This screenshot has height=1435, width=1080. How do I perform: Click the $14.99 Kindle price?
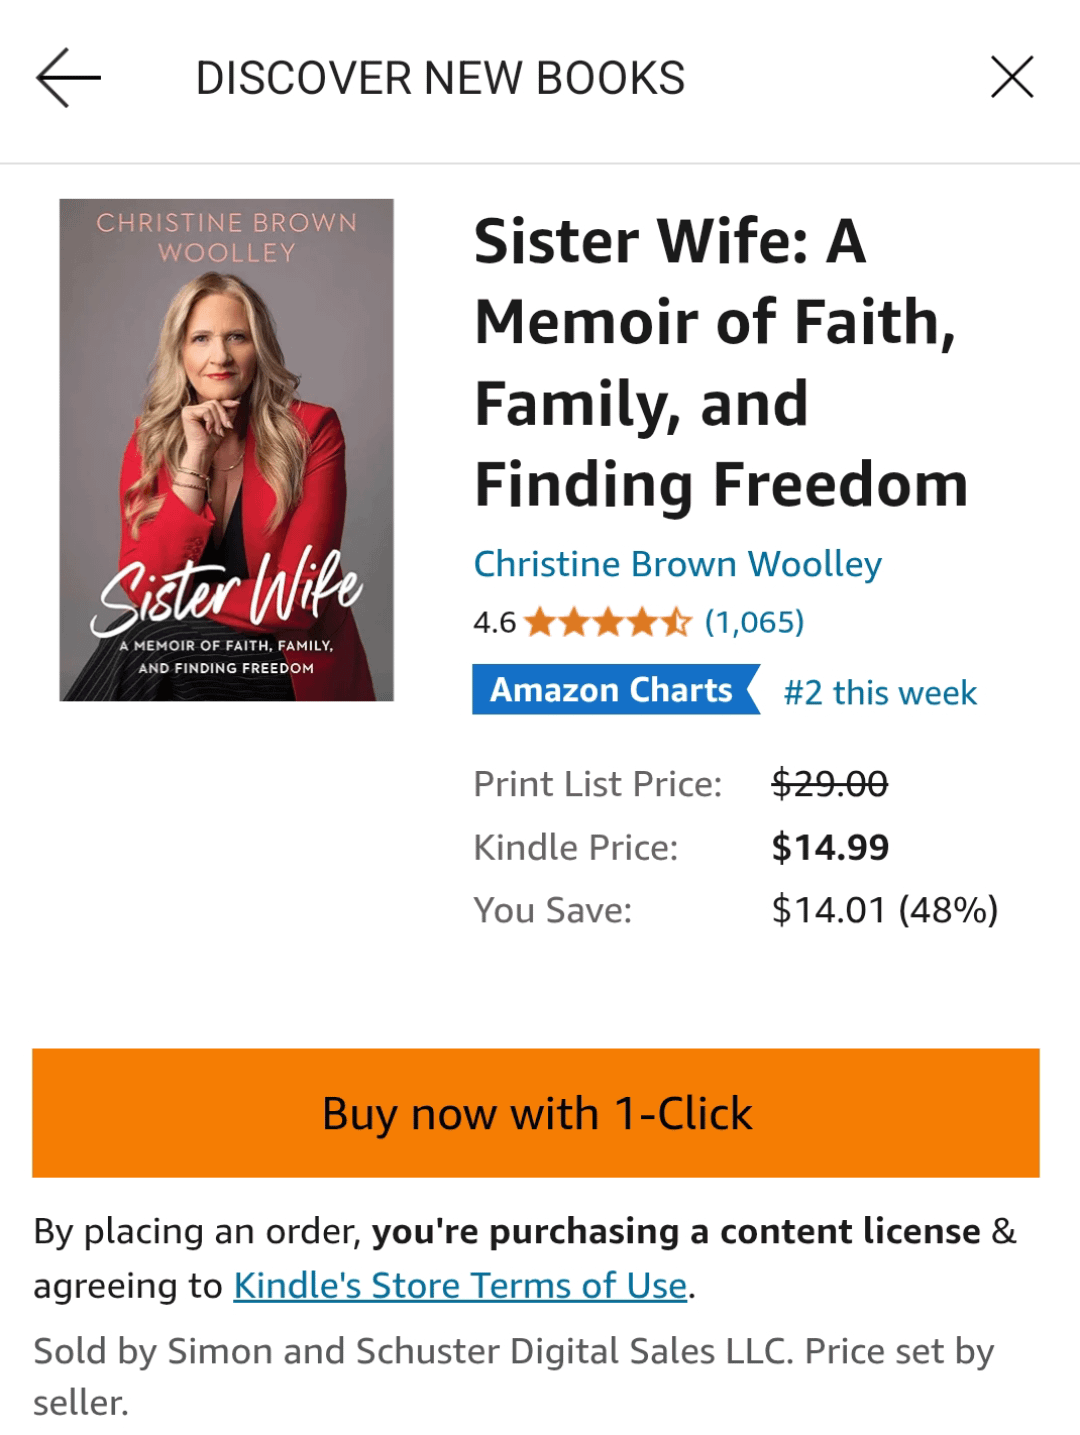pos(830,847)
